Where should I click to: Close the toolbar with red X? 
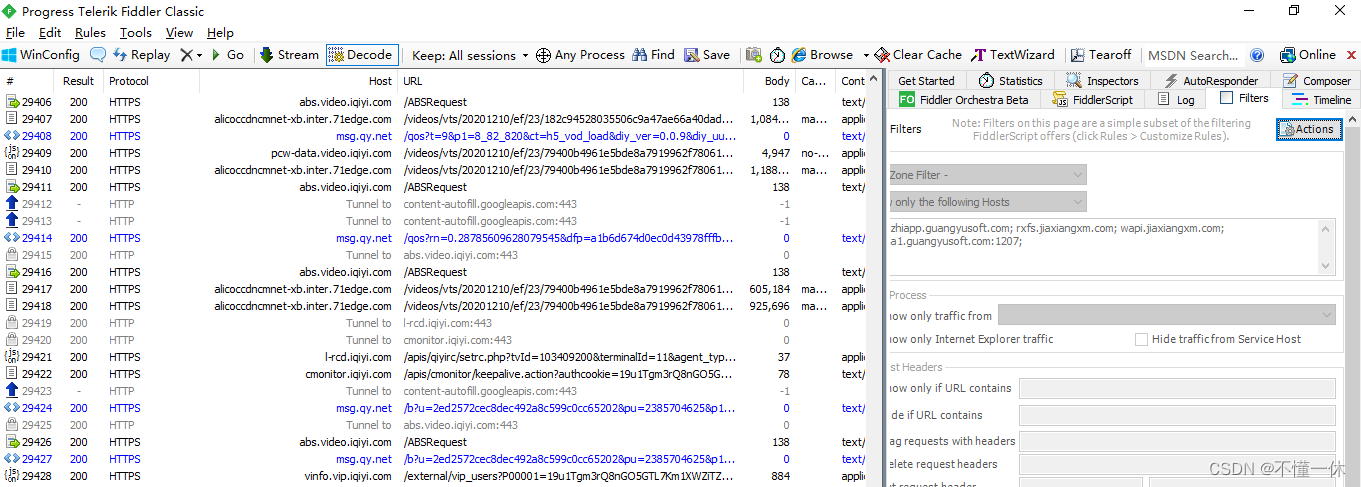tap(1350, 55)
